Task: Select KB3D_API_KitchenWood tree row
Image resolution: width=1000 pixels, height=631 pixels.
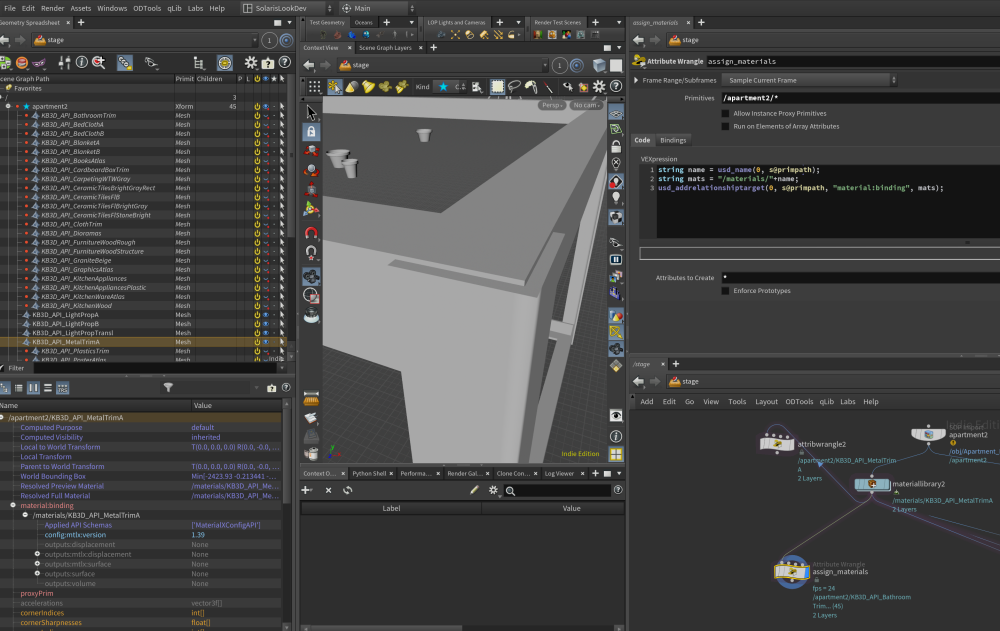Action: pyautogui.click(x=77, y=306)
